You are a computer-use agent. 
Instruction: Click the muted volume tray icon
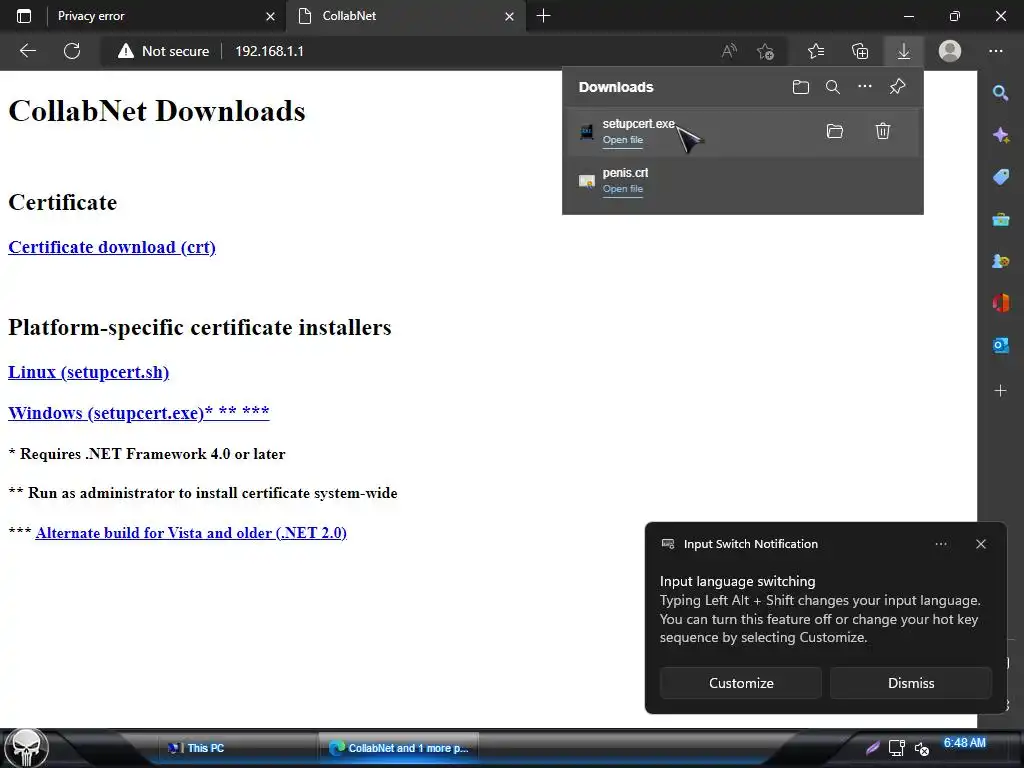[x=921, y=748]
